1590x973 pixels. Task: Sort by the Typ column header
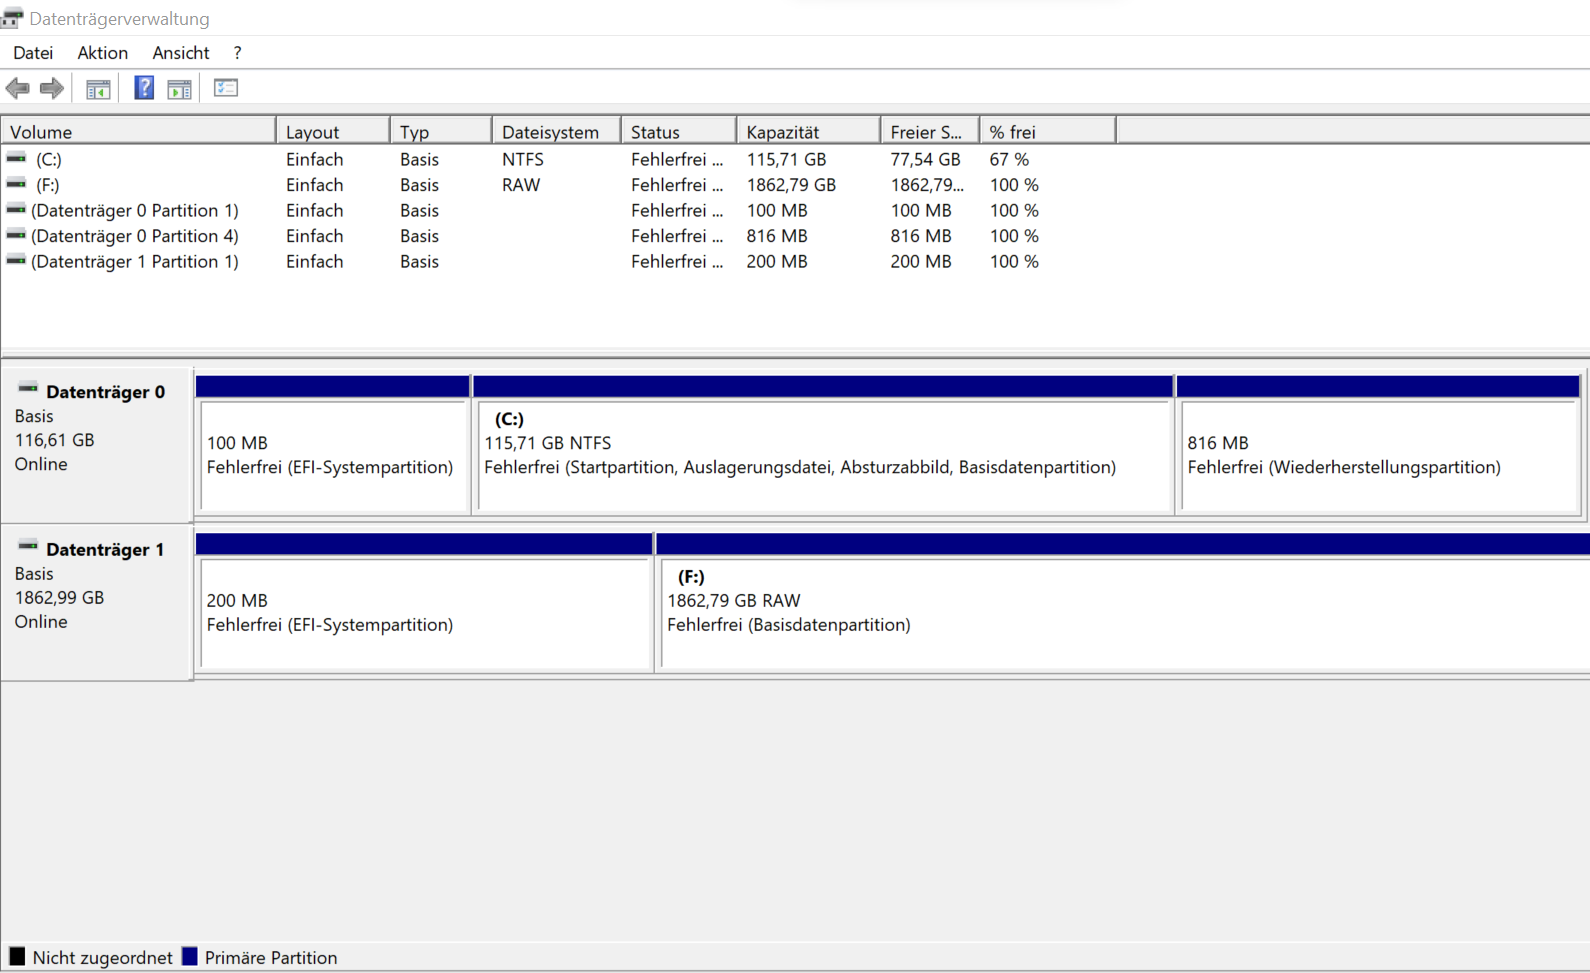[441, 132]
